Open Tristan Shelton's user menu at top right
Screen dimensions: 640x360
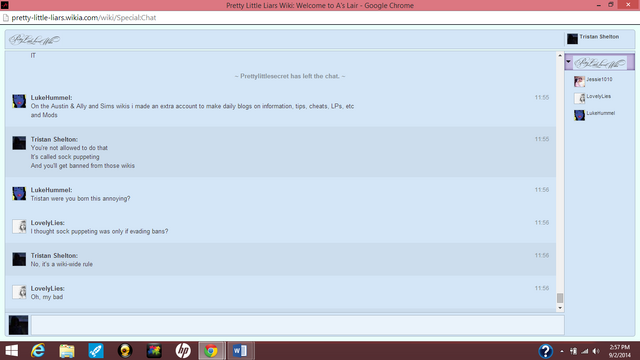click(x=599, y=38)
